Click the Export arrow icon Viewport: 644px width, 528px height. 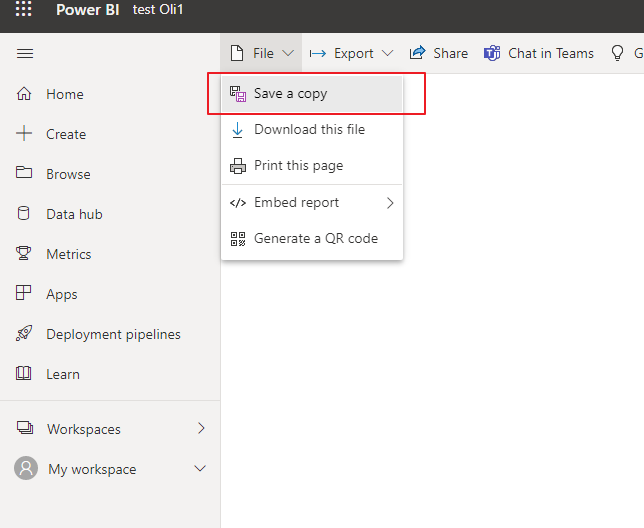[x=318, y=53]
